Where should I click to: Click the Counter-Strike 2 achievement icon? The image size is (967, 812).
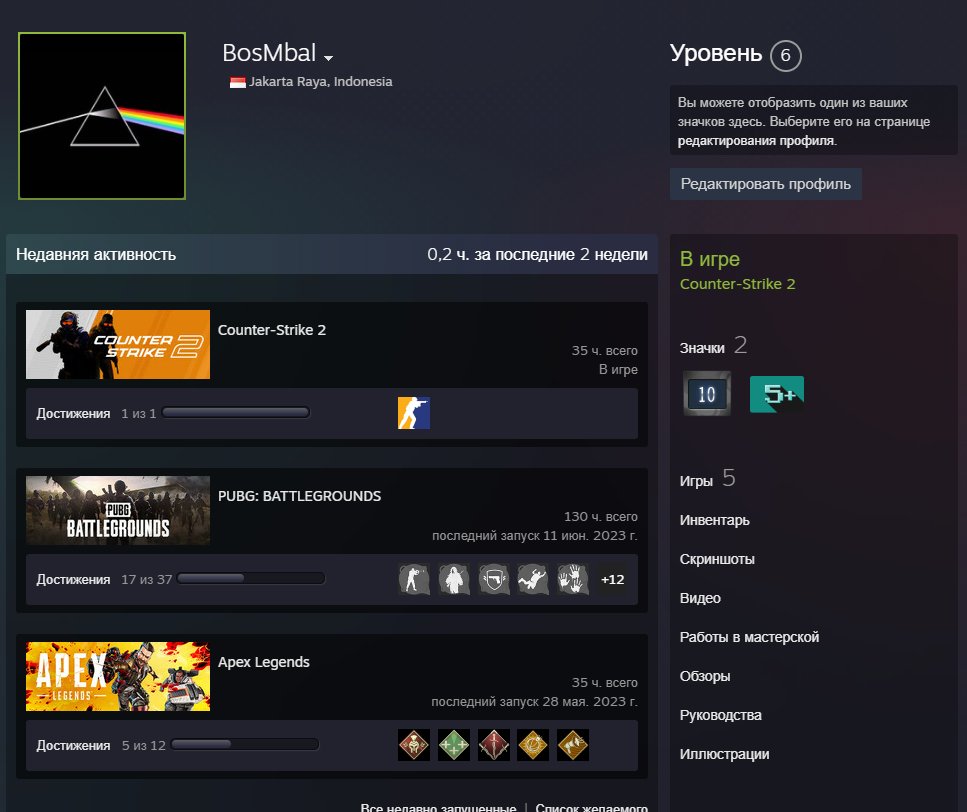(414, 413)
